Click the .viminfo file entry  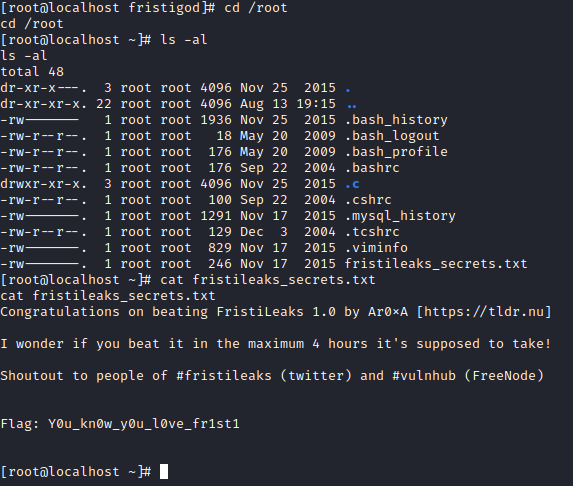pos(376,248)
